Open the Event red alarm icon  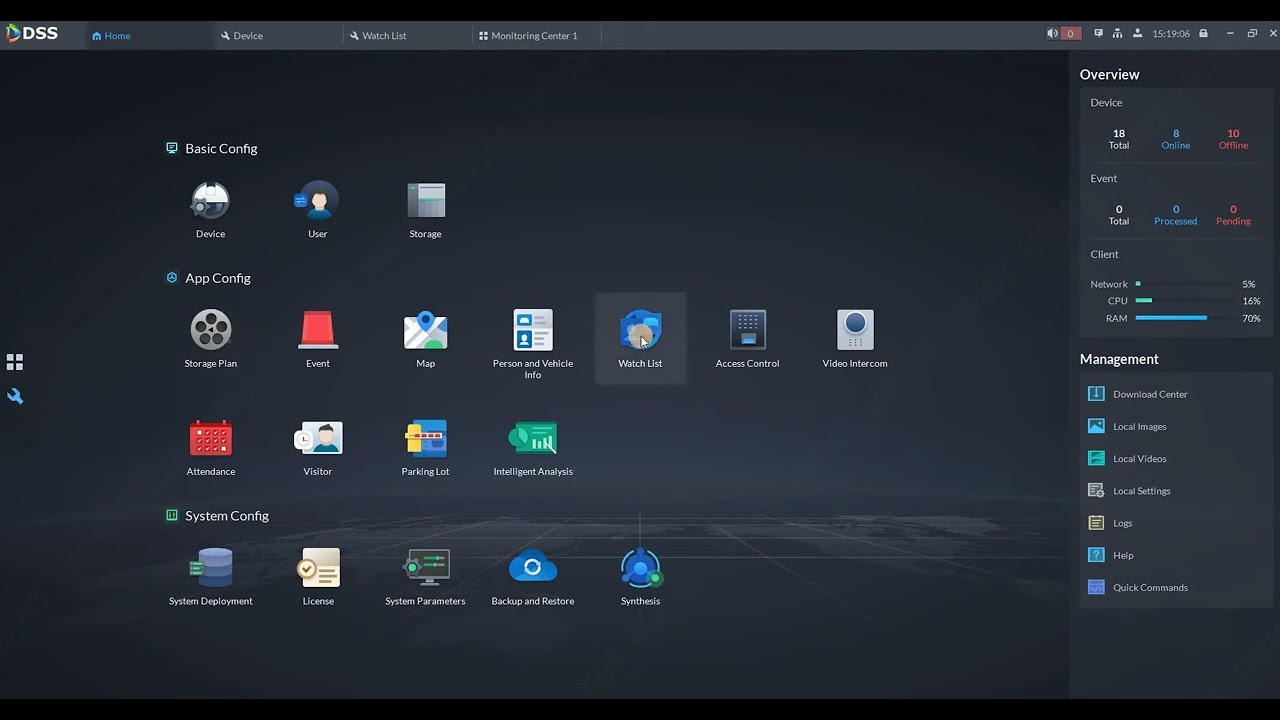point(318,330)
